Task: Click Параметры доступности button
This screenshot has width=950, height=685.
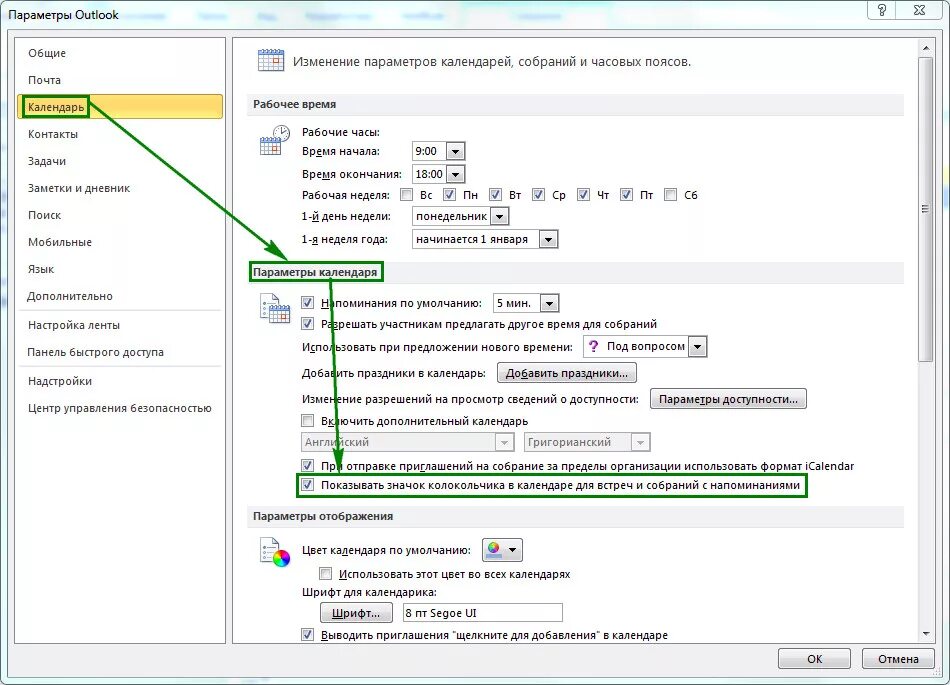Action: pos(728,399)
